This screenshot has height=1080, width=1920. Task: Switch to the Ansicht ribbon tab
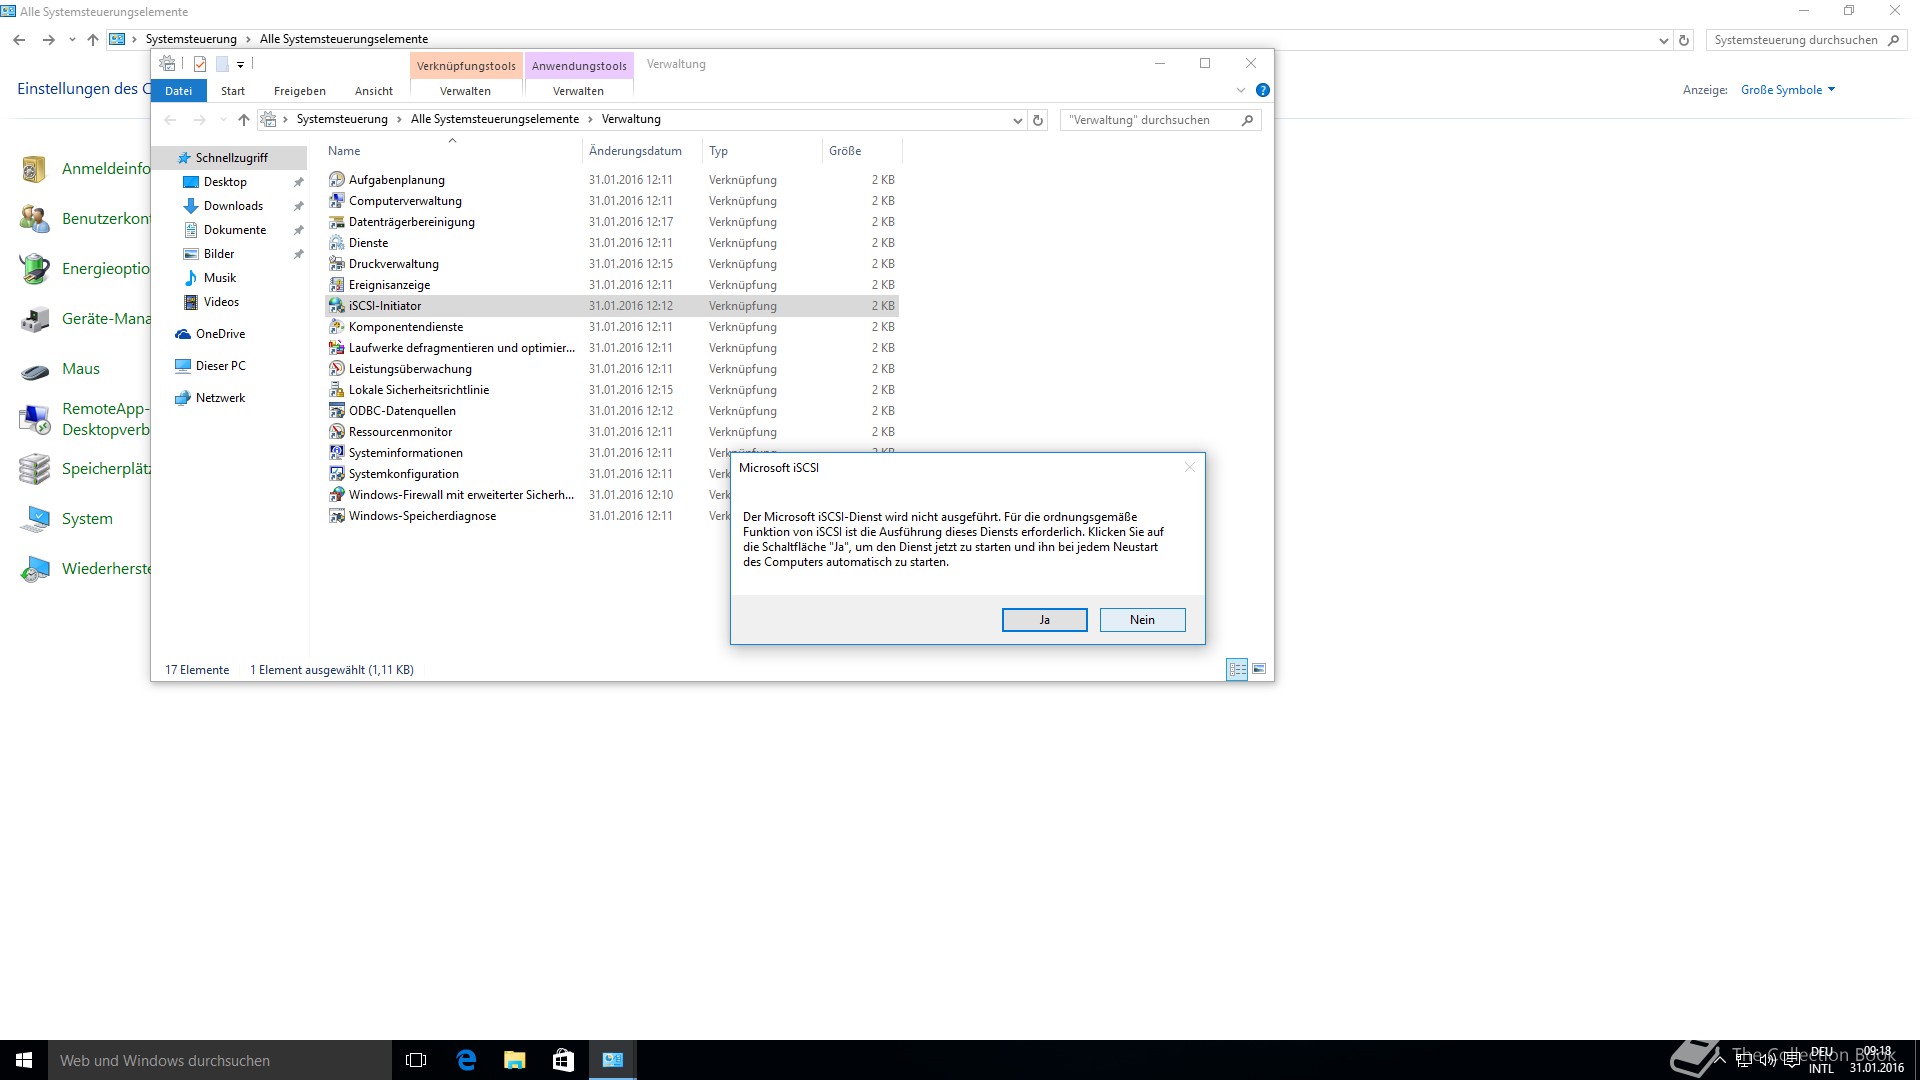tap(374, 91)
